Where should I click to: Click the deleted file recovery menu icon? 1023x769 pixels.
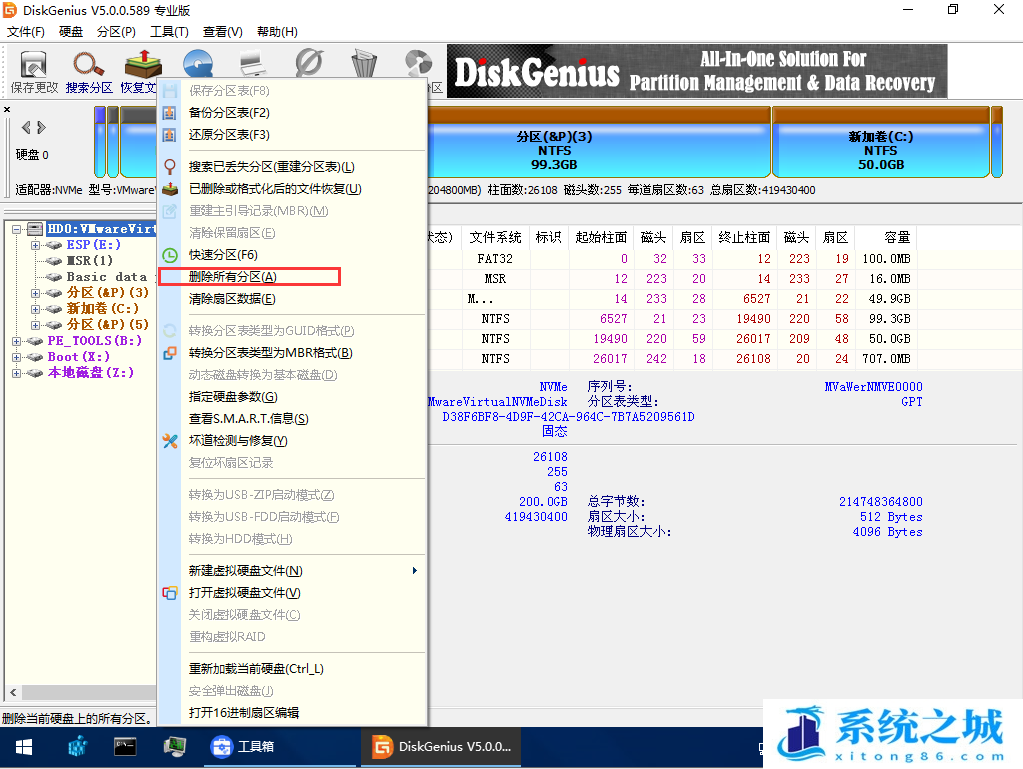(x=170, y=189)
